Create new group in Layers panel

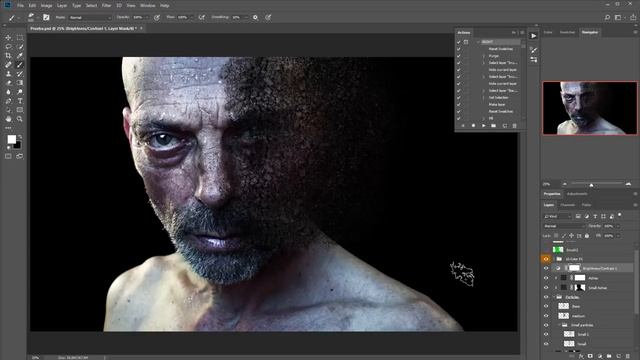pyautogui.click(x=609, y=356)
